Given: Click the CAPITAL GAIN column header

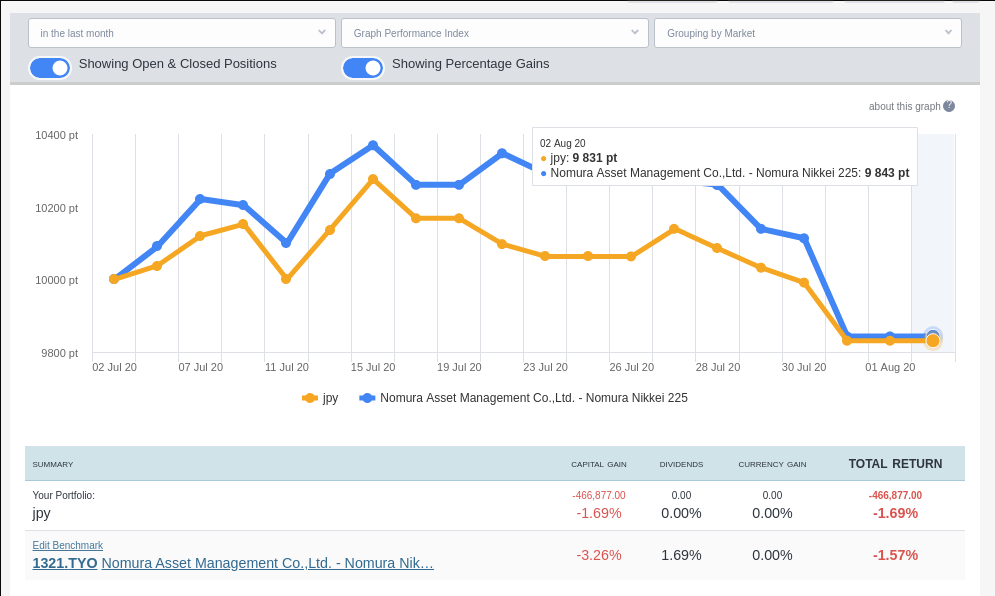Looking at the screenshot, I should (599, 464).
